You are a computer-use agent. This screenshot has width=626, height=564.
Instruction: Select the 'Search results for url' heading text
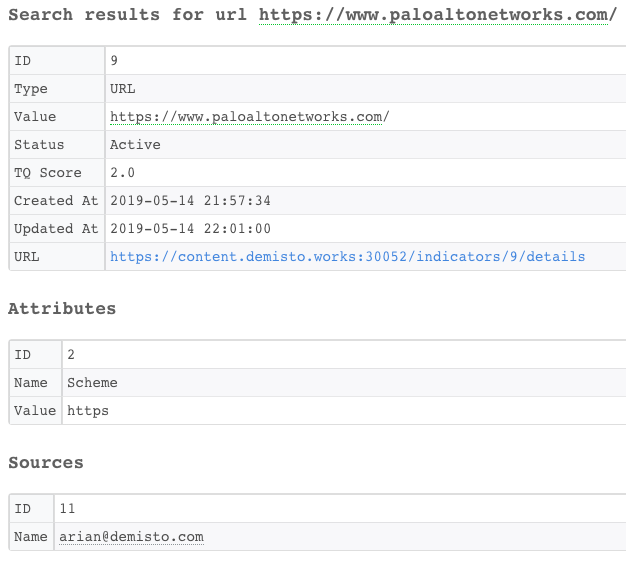127,15
